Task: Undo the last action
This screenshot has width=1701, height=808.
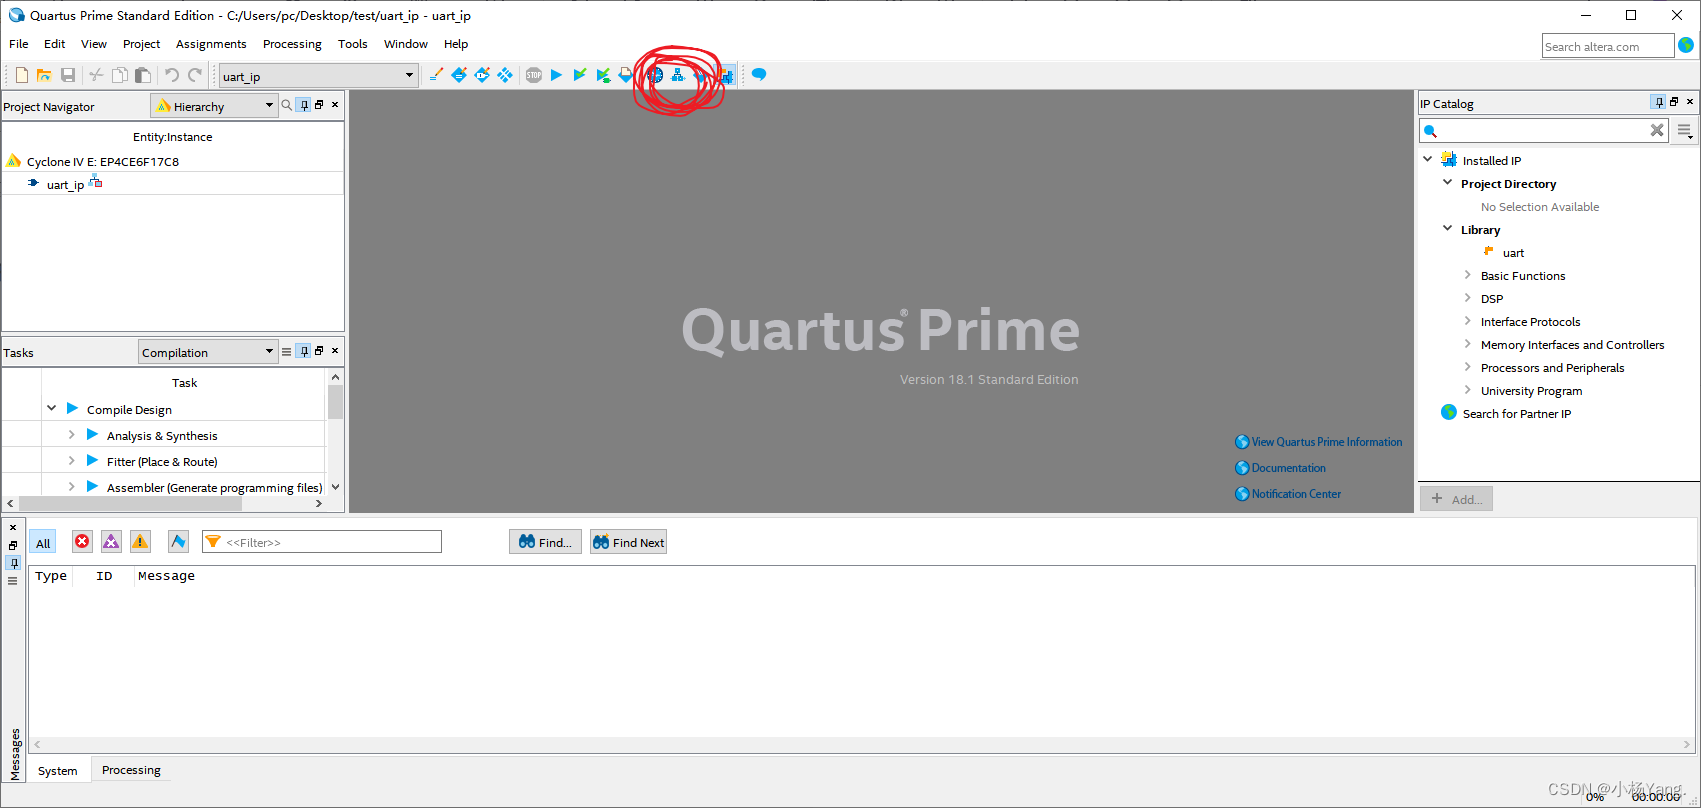Action: tap(171, 75)
